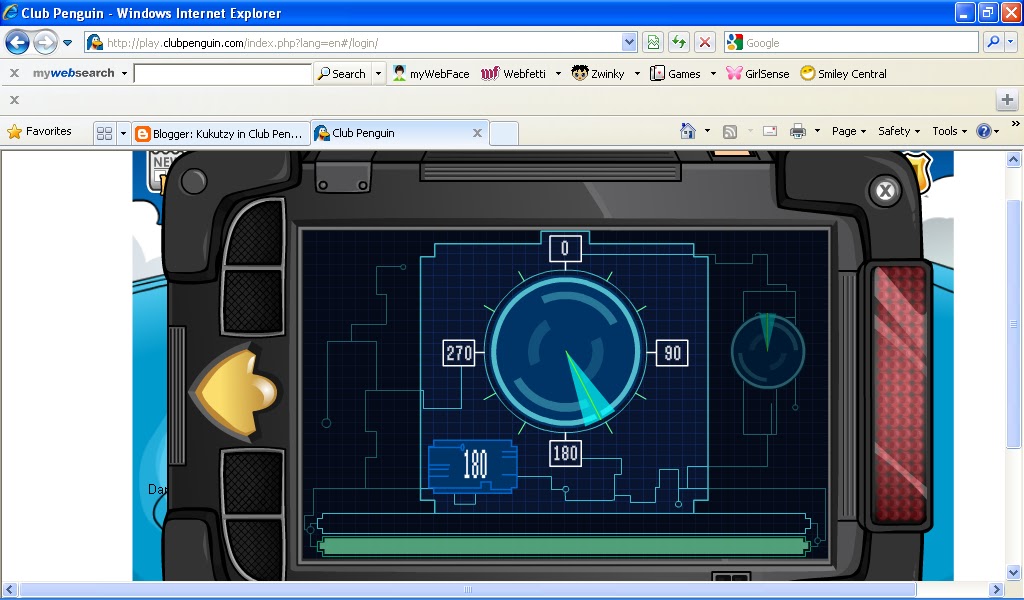Click the plus button on toolbar row
Viewport: 1024px width, 600px height.
coord(1007,100)
